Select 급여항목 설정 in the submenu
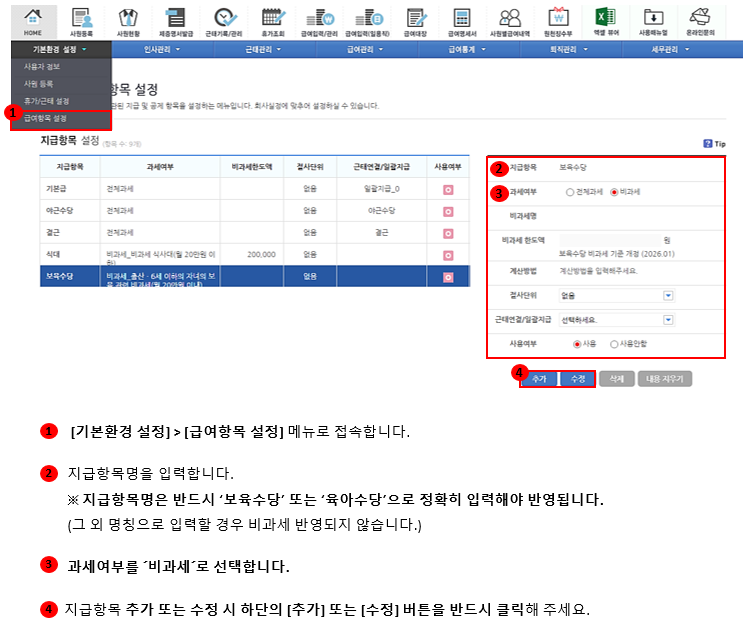Screen dimensions: 753x635 click(46, 118)
